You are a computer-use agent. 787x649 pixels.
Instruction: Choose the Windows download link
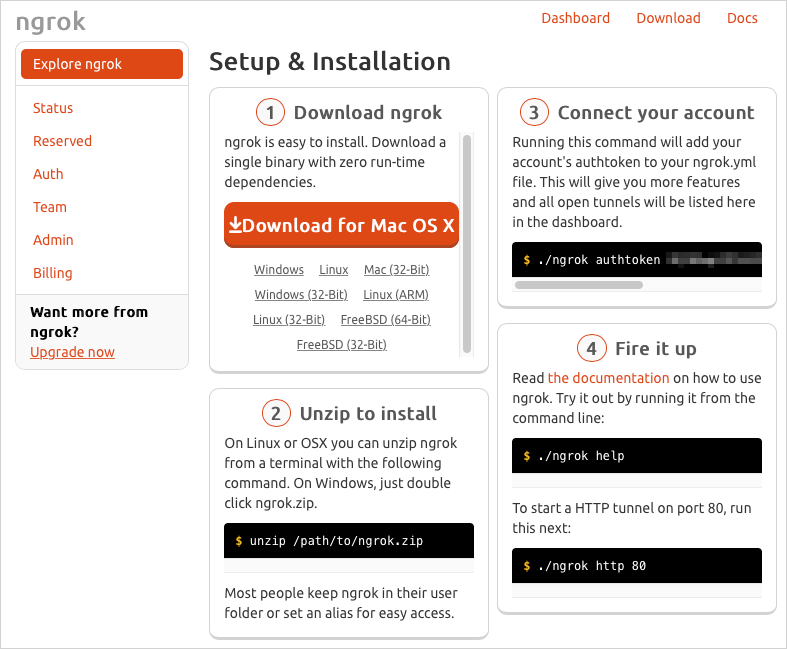pyautogui.click(x=279, y=270)
